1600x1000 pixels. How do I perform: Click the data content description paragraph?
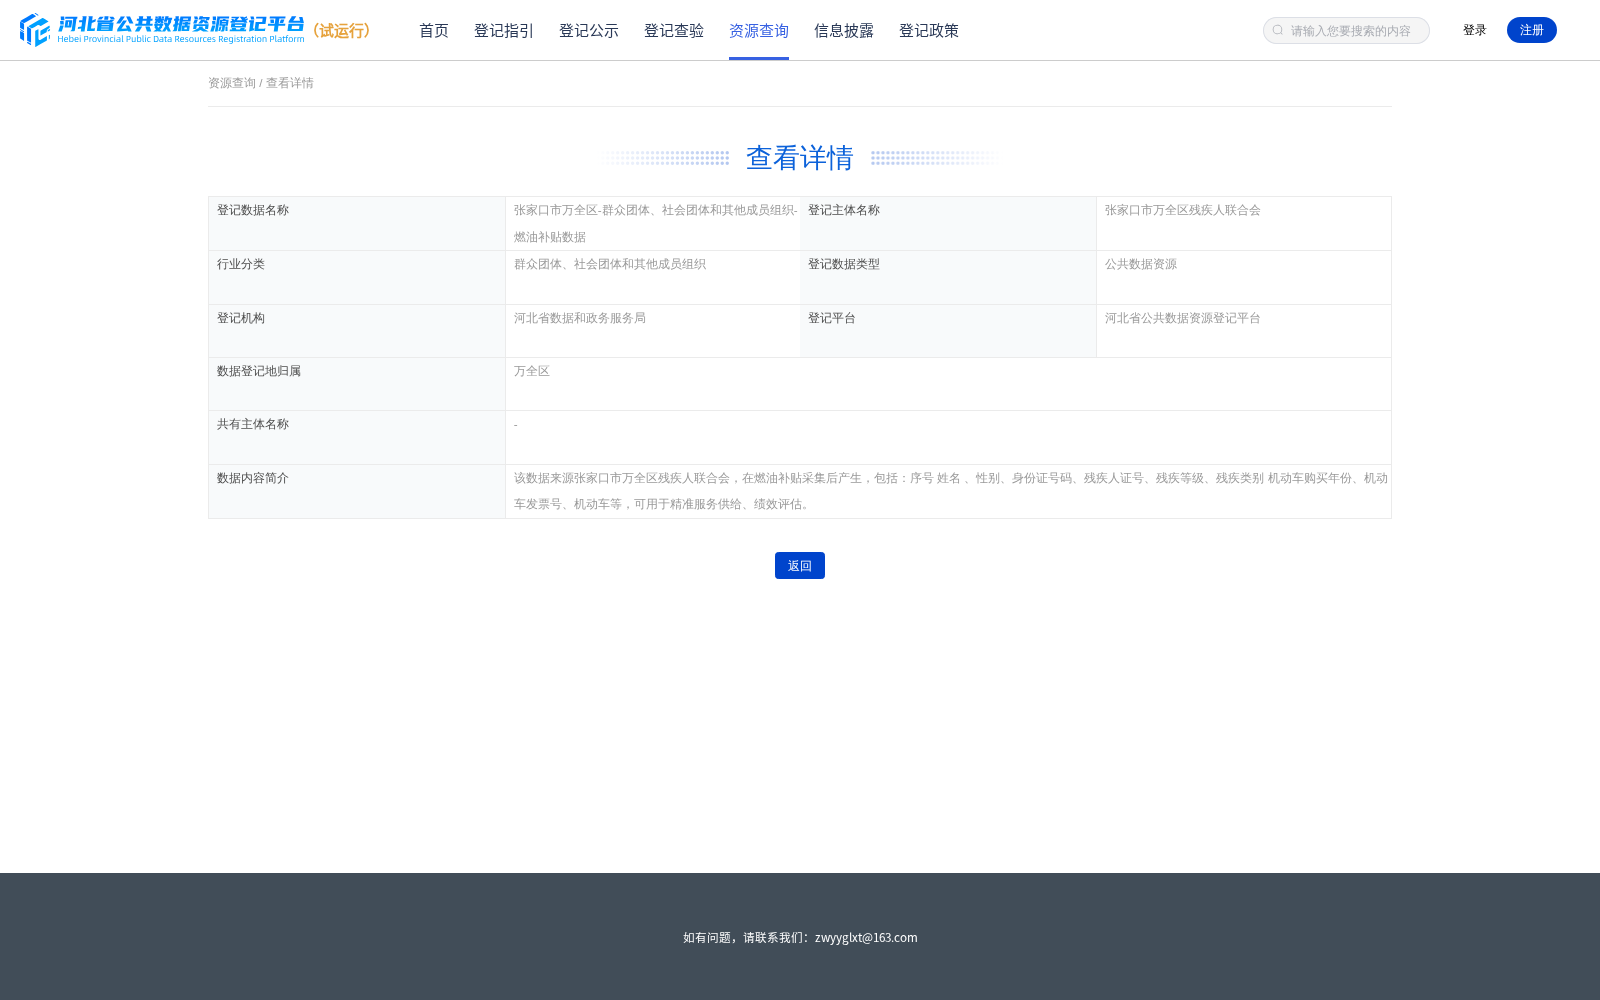point(950,491)
